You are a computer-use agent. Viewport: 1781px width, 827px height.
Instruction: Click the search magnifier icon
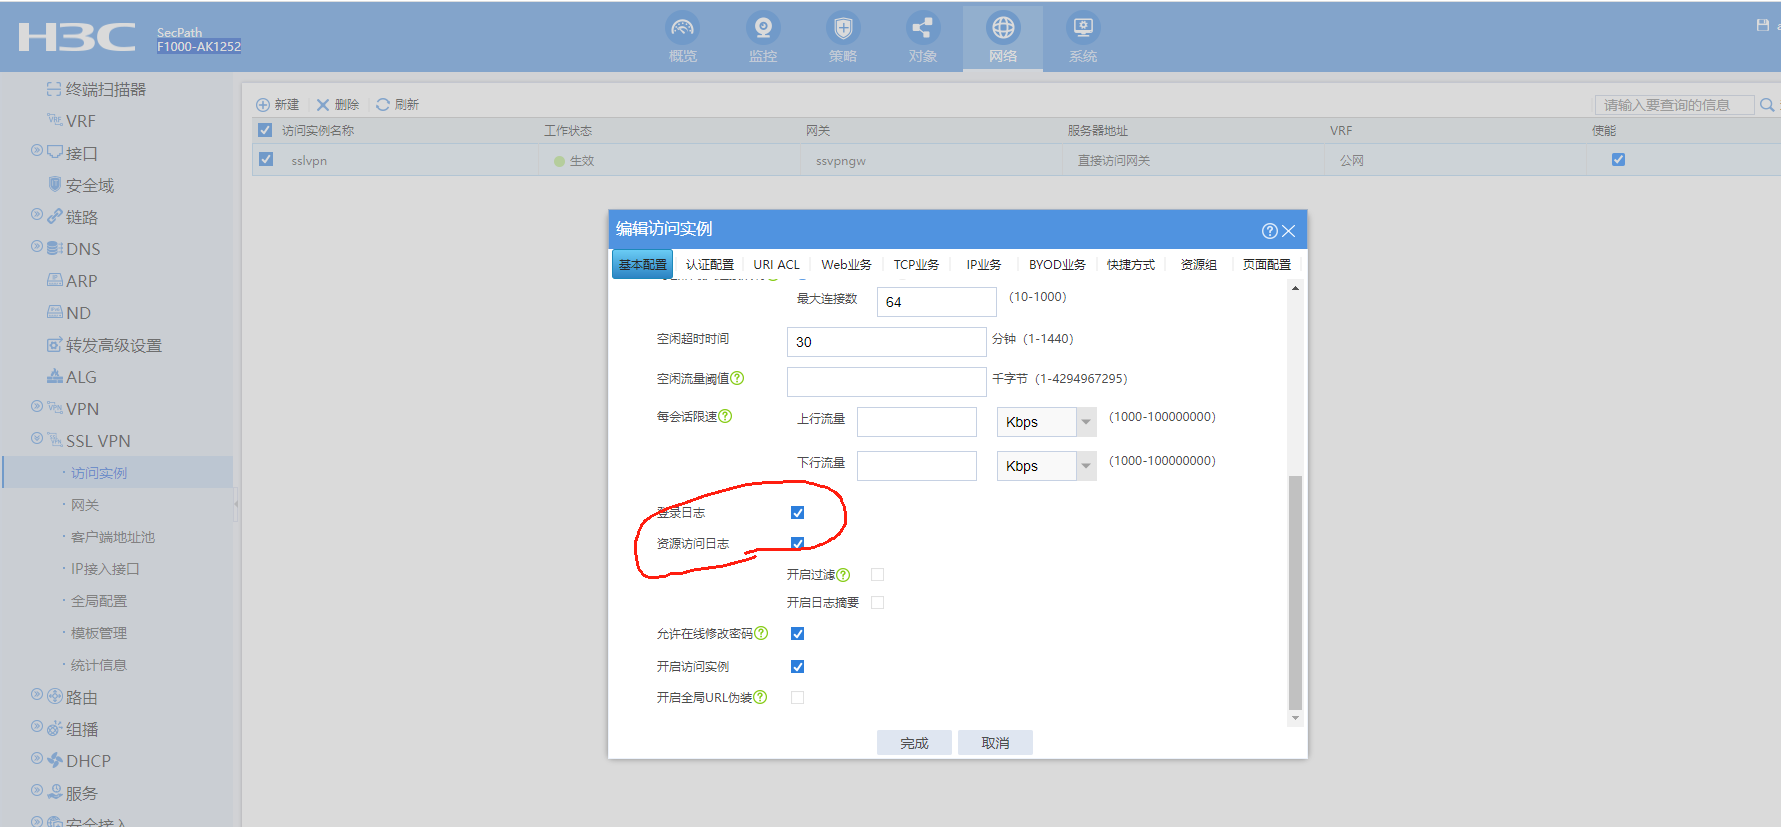(1767, 105)
